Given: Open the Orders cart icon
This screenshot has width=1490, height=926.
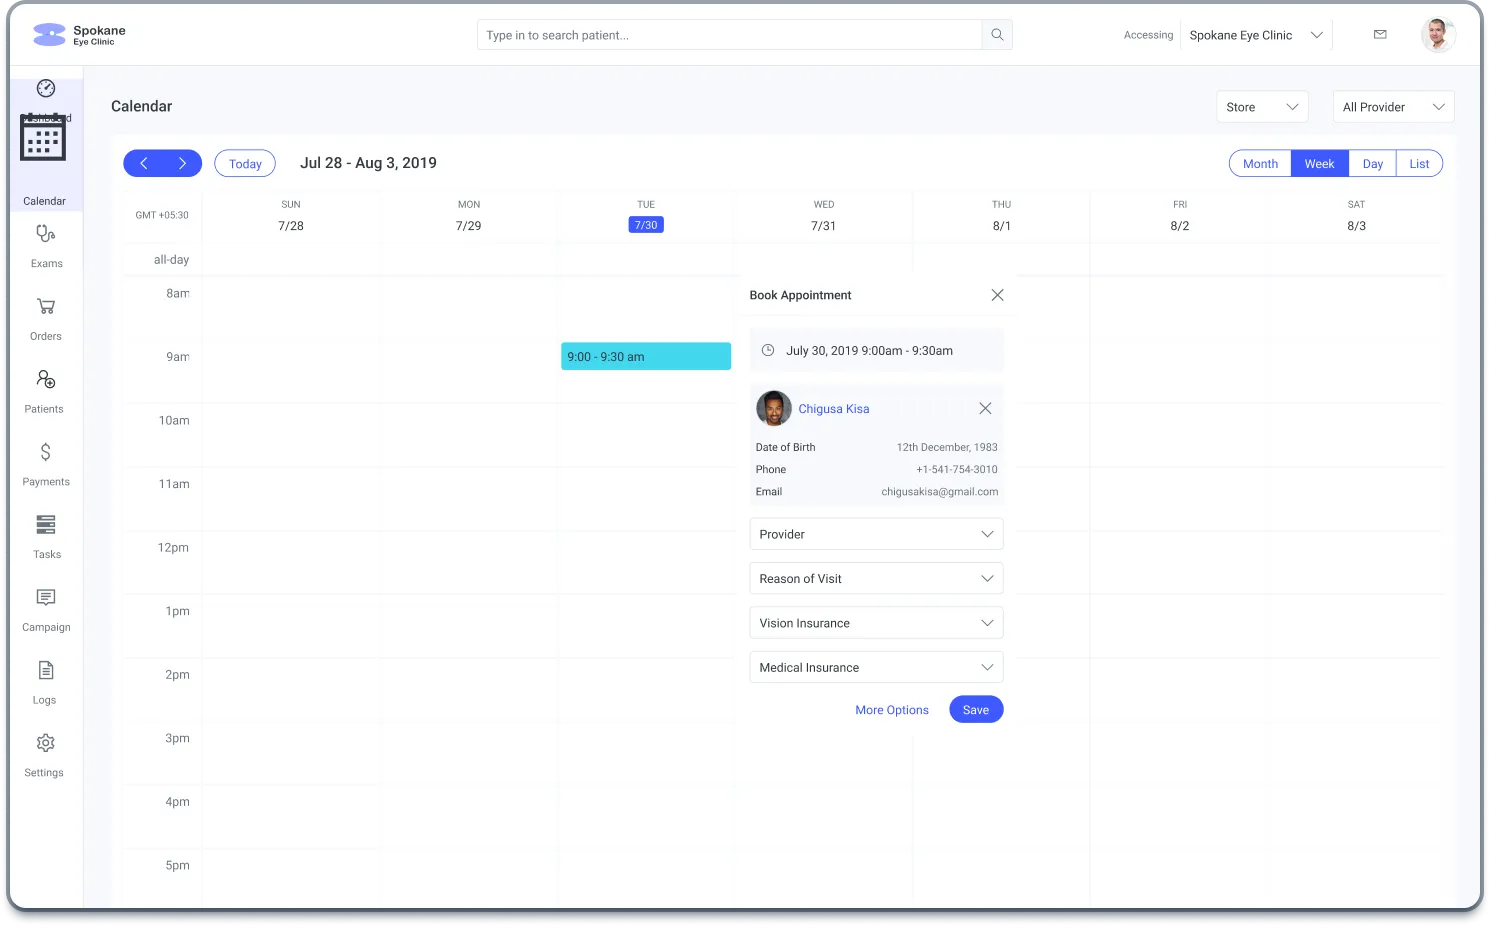Looking at the screenshot, I should [46, 307].
